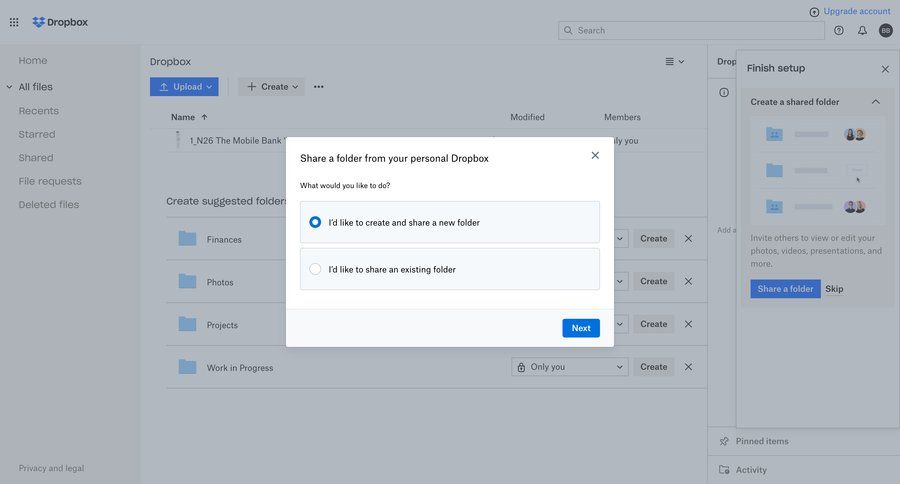Click the Work in Progress folder name

240,368
